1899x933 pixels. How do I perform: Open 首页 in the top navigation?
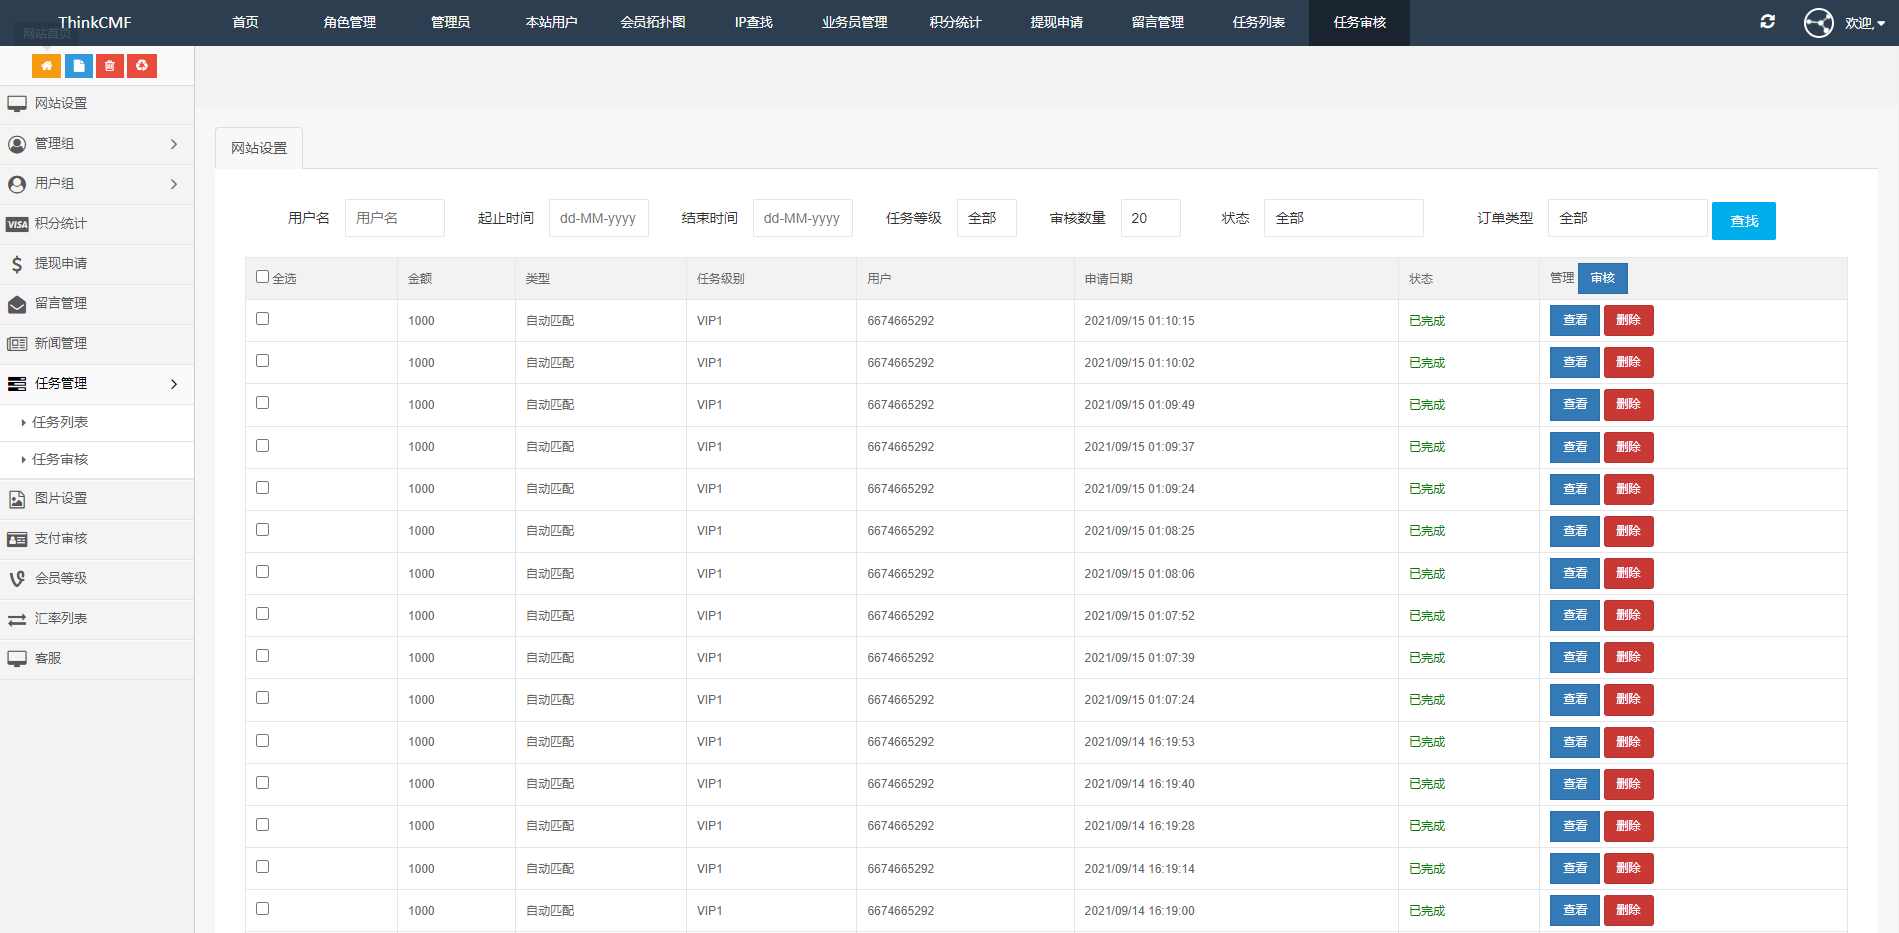coord(245,22)
